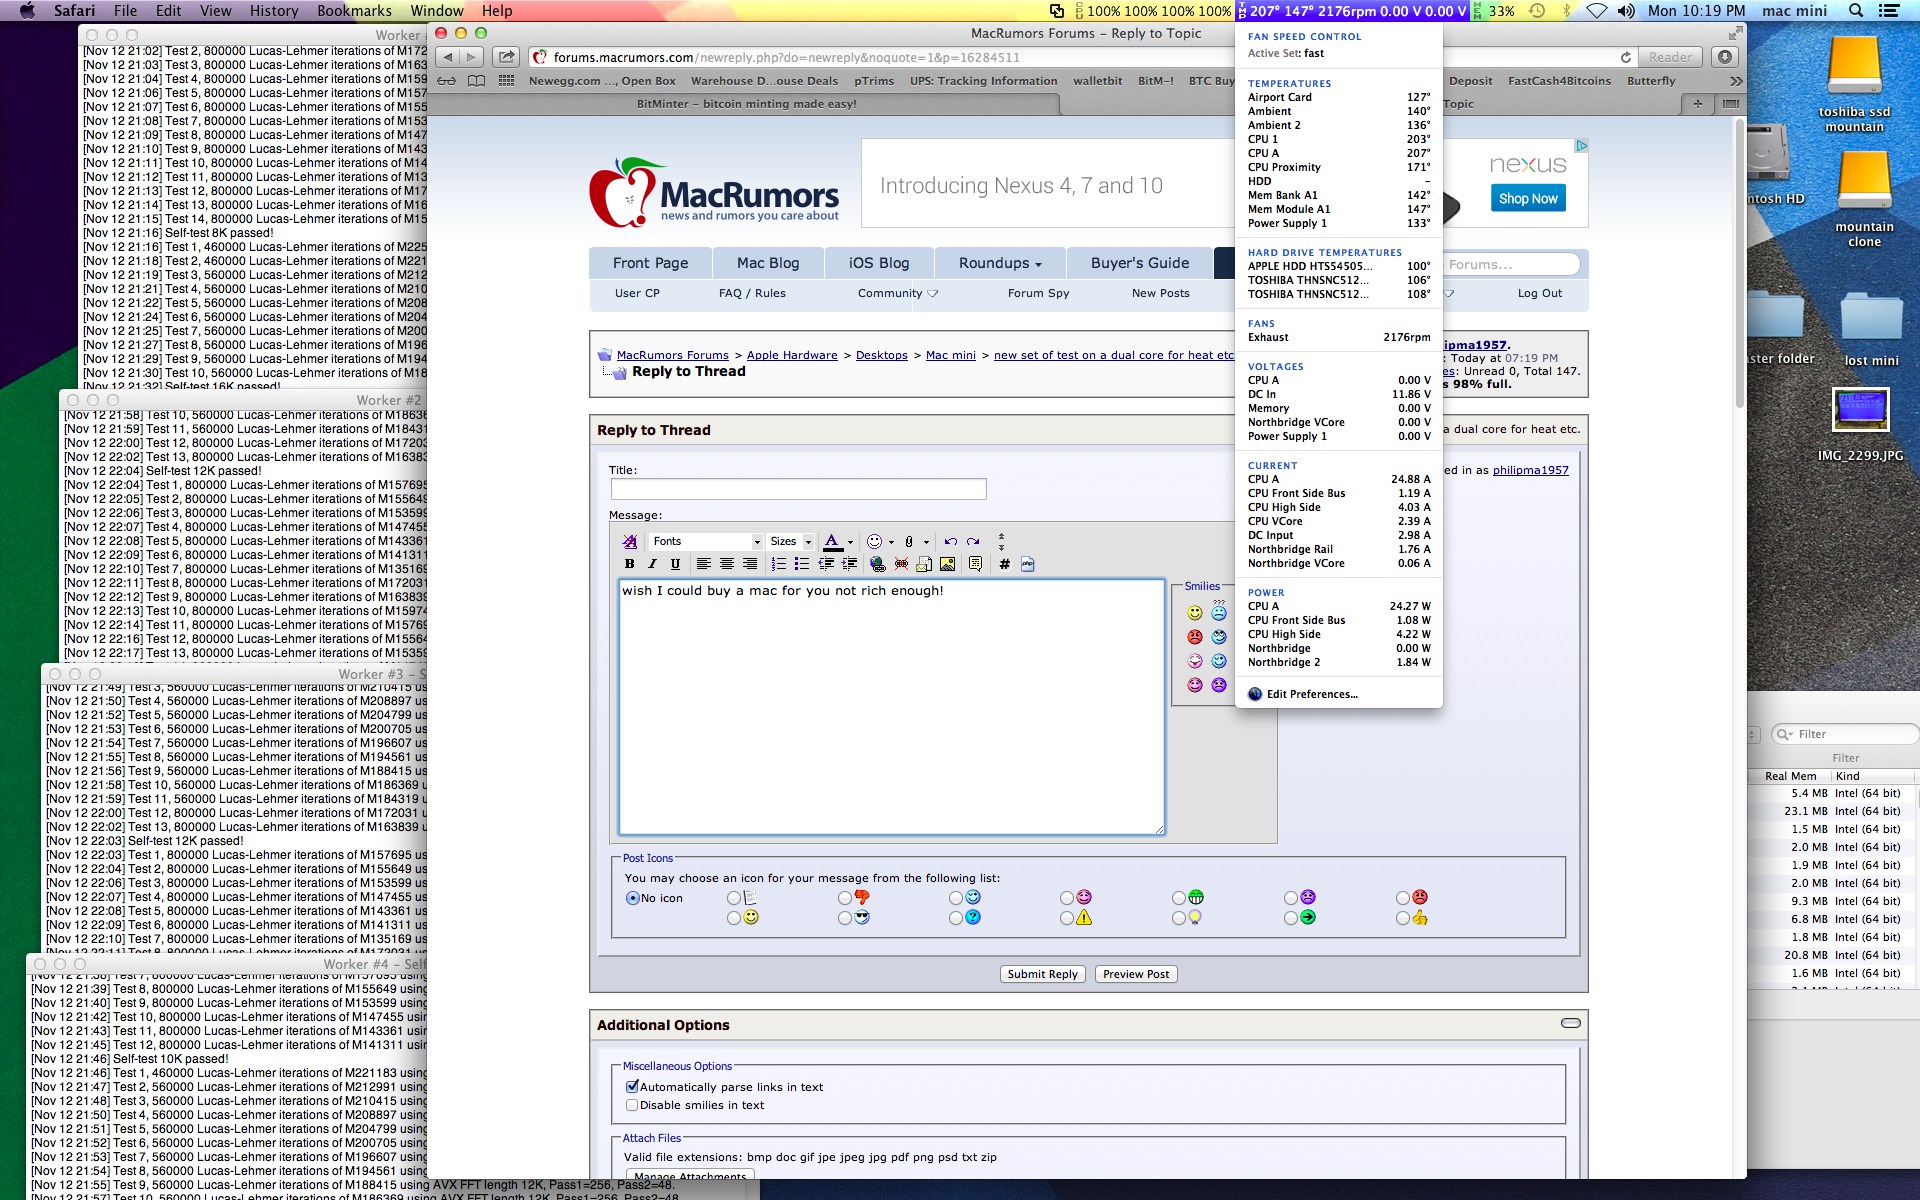
Task: Open text color dropdown arrow
Action: pos(851,542)
